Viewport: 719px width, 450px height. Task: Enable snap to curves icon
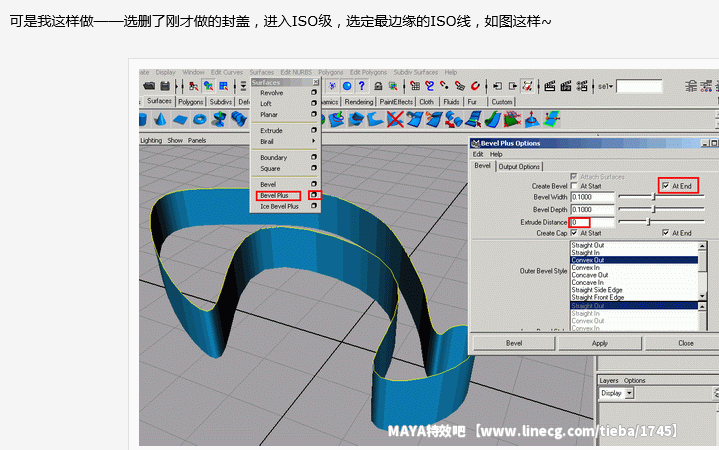(430, 86)
